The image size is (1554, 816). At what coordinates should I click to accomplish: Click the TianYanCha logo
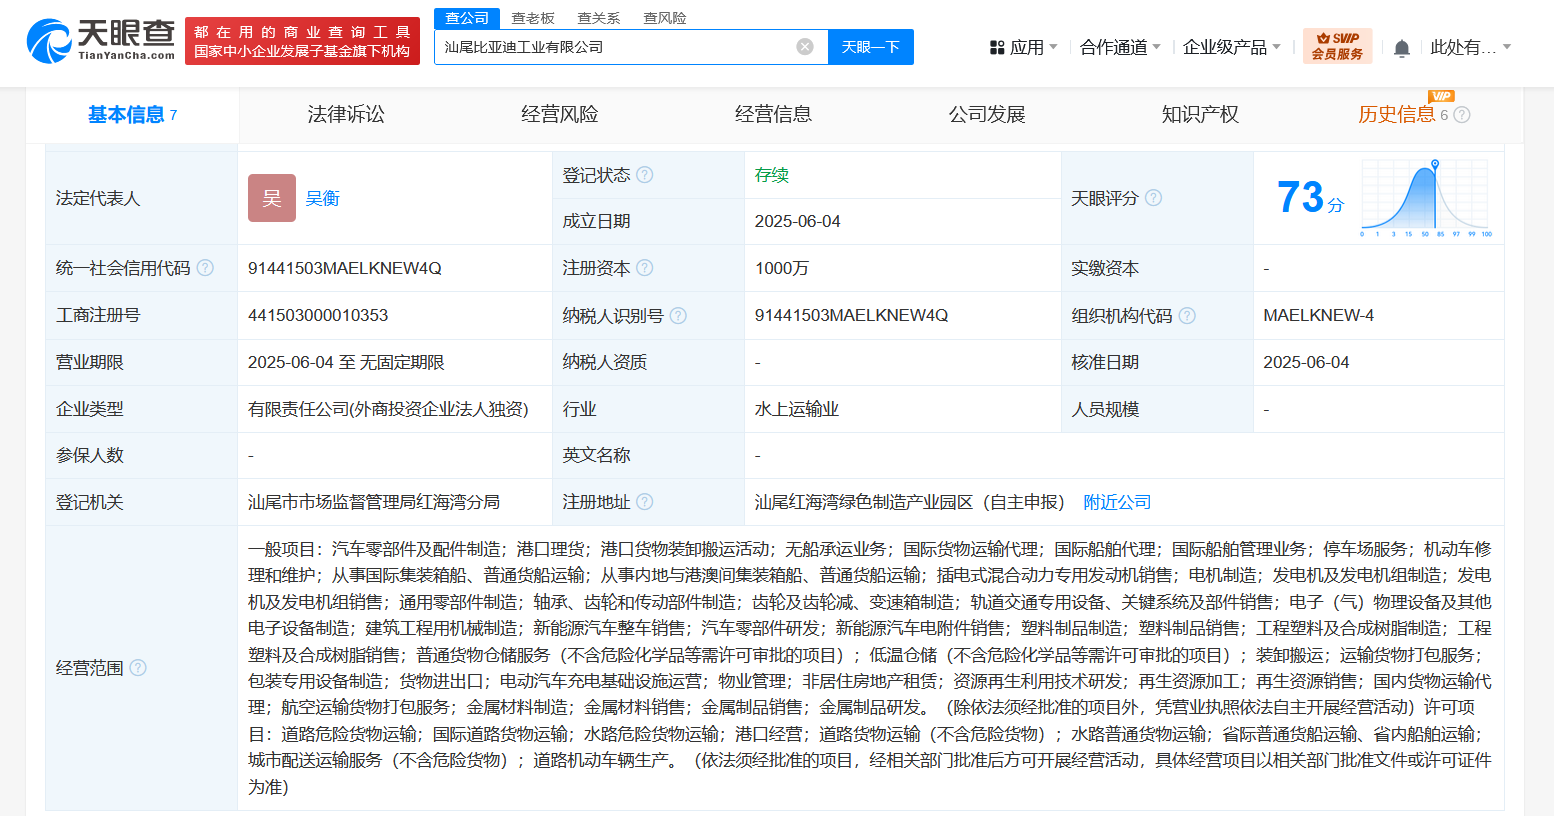coord(100,41)
